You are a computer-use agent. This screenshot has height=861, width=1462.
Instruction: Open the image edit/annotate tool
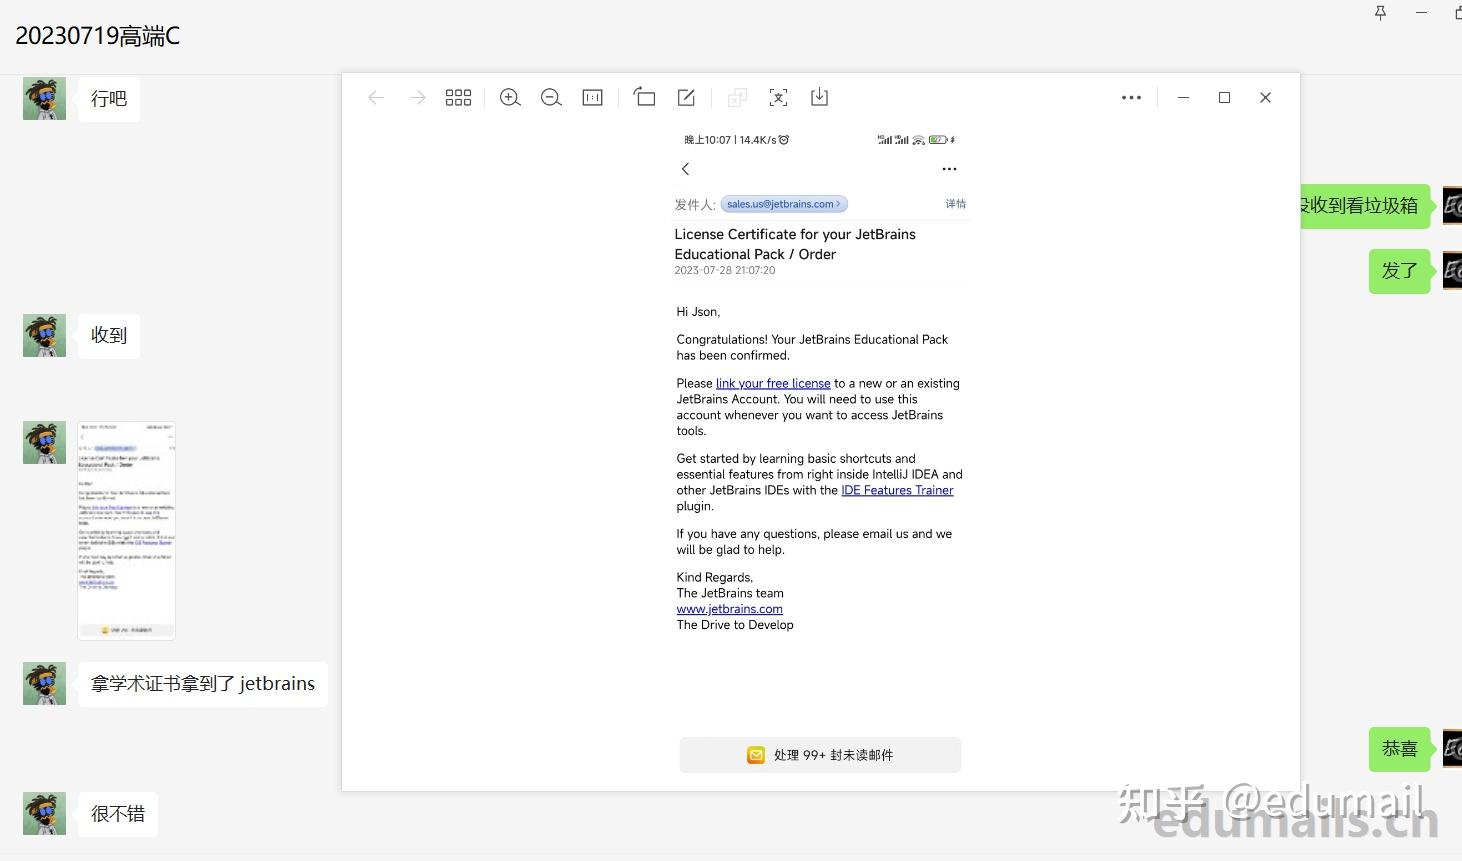686,97
